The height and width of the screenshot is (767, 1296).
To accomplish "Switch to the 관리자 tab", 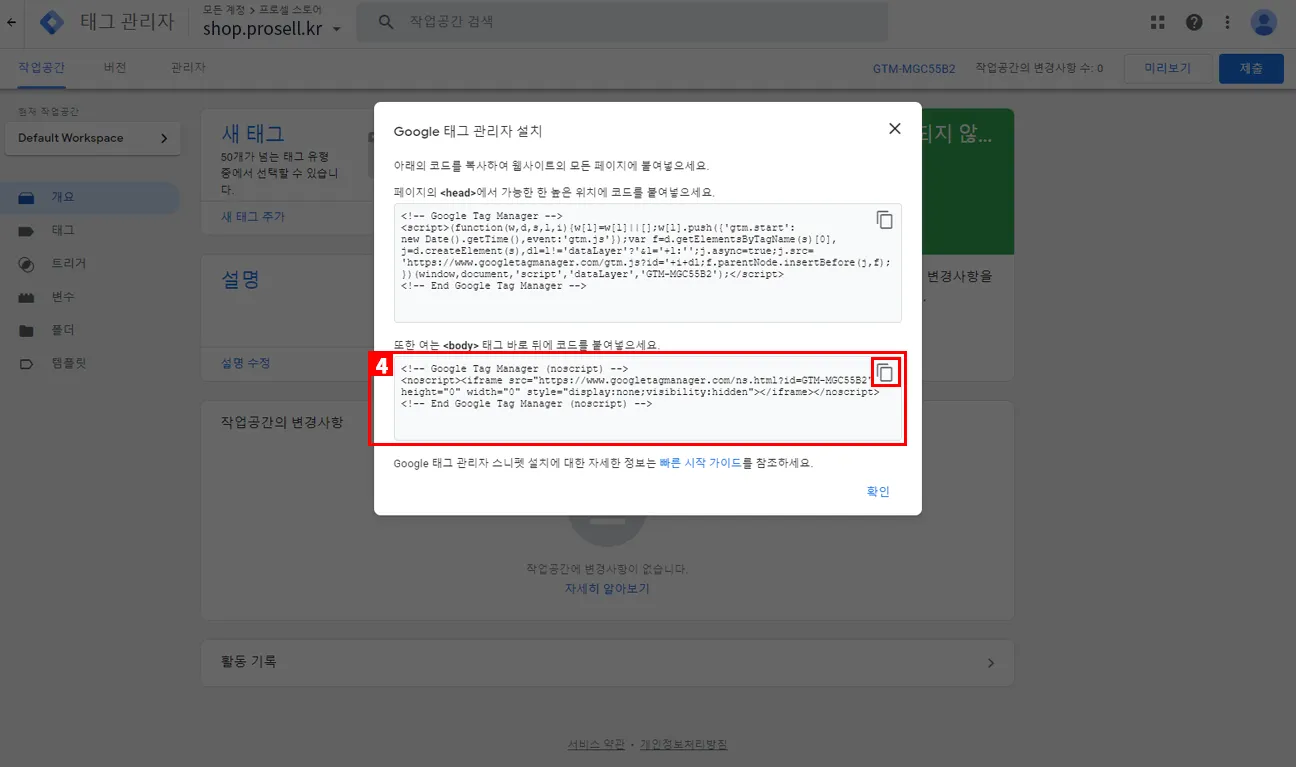I will pyautogui.click(x=188, y=68).
